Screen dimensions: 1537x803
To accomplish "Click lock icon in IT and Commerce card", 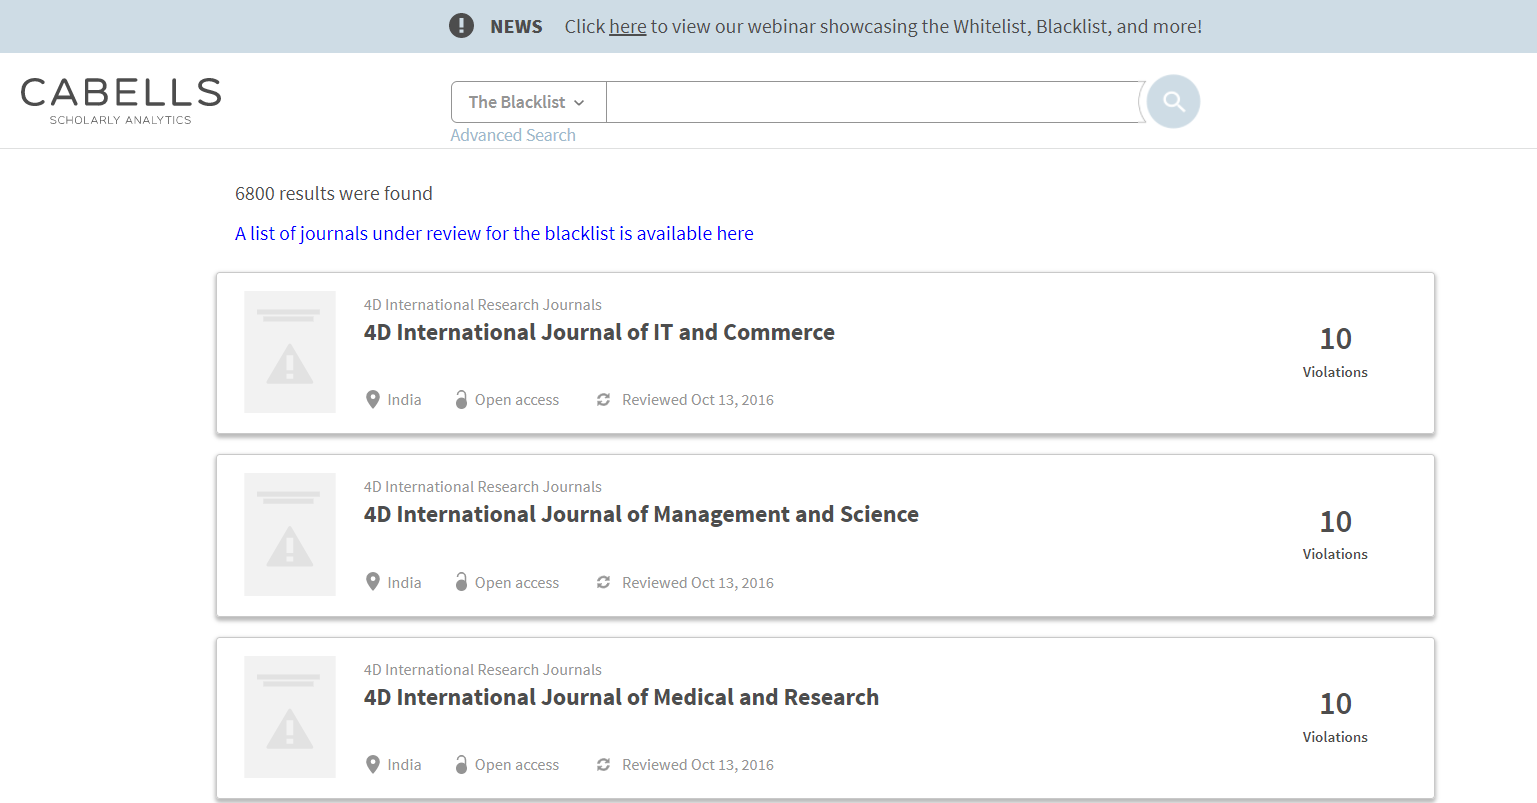I will 461,400.
